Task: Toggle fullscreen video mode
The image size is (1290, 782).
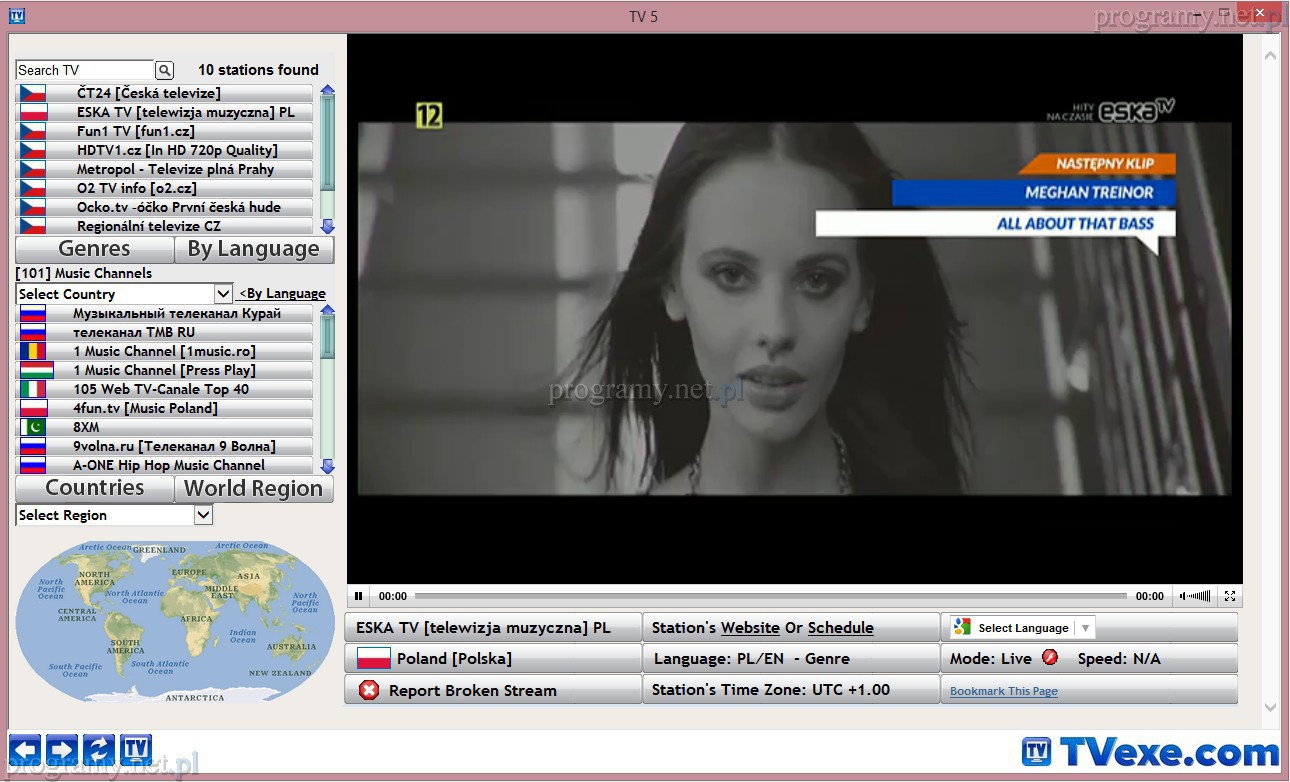Action: pos(1230,596)
